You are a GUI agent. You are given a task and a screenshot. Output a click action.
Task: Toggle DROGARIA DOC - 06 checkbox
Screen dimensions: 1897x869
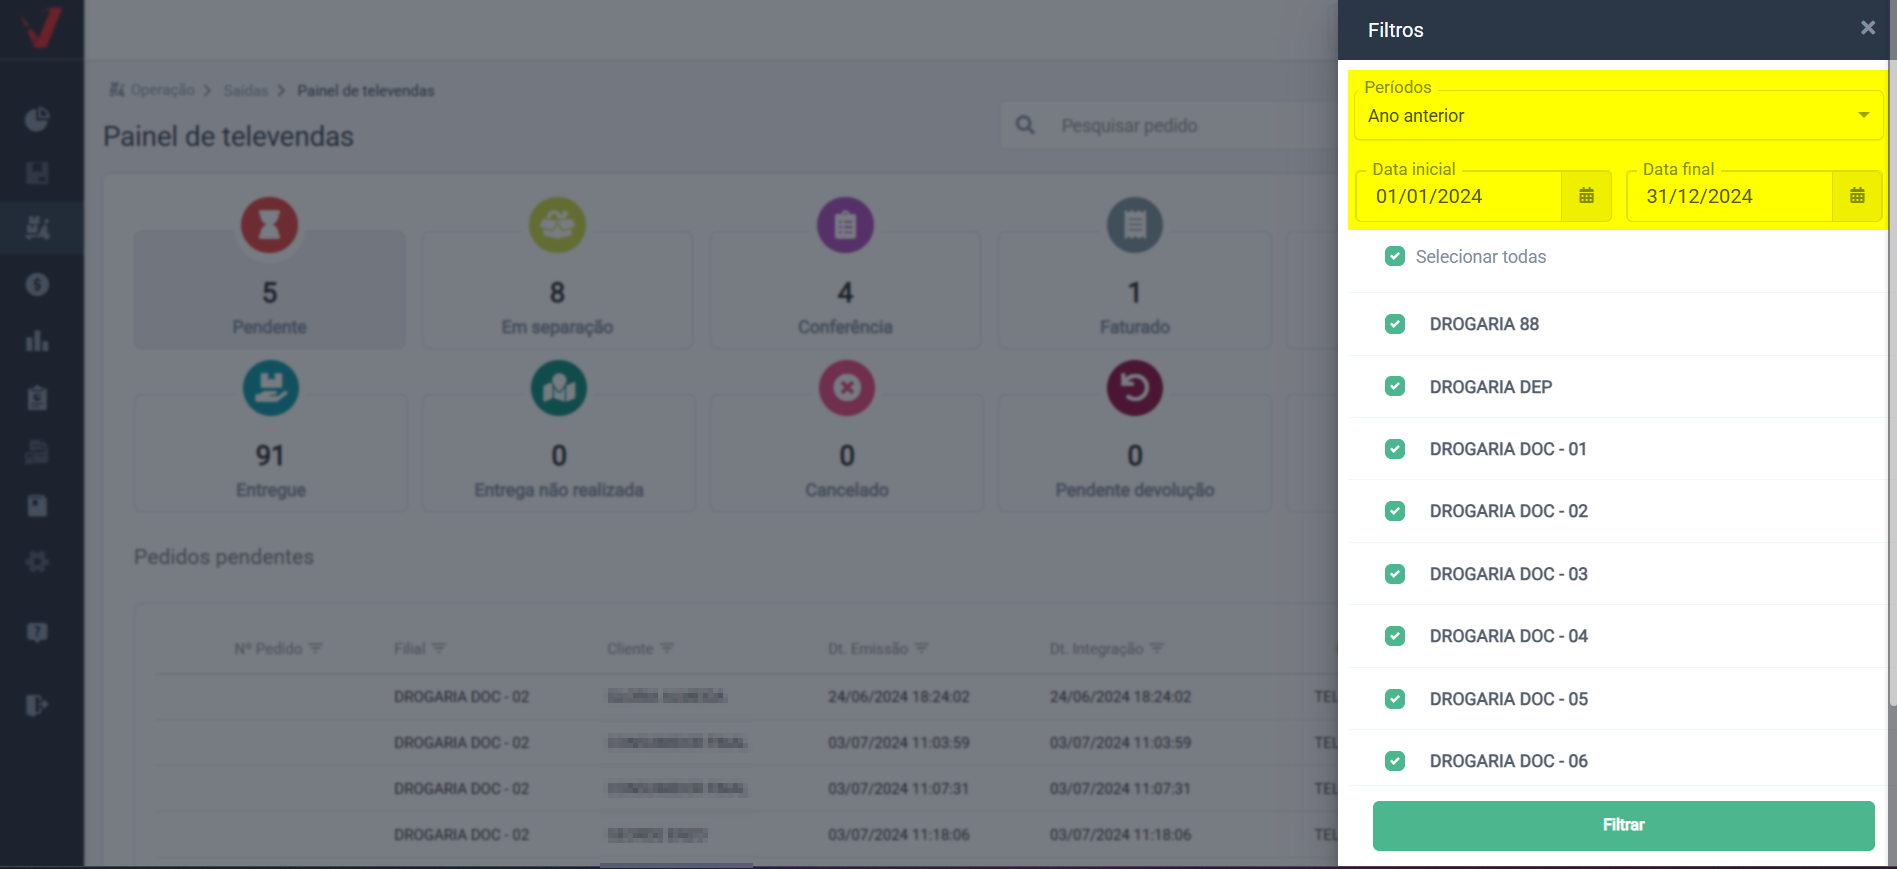(1395, 761)
